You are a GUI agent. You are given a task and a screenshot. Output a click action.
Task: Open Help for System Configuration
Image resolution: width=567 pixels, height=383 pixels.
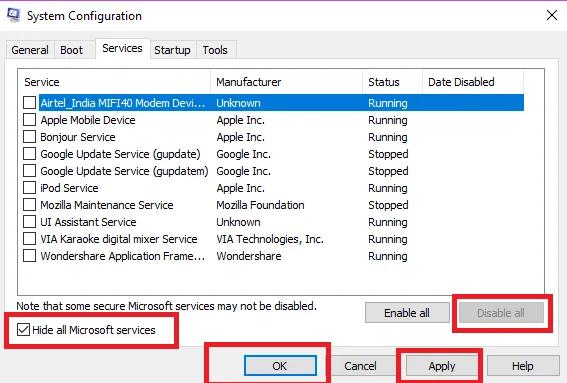tap(523, 366)
